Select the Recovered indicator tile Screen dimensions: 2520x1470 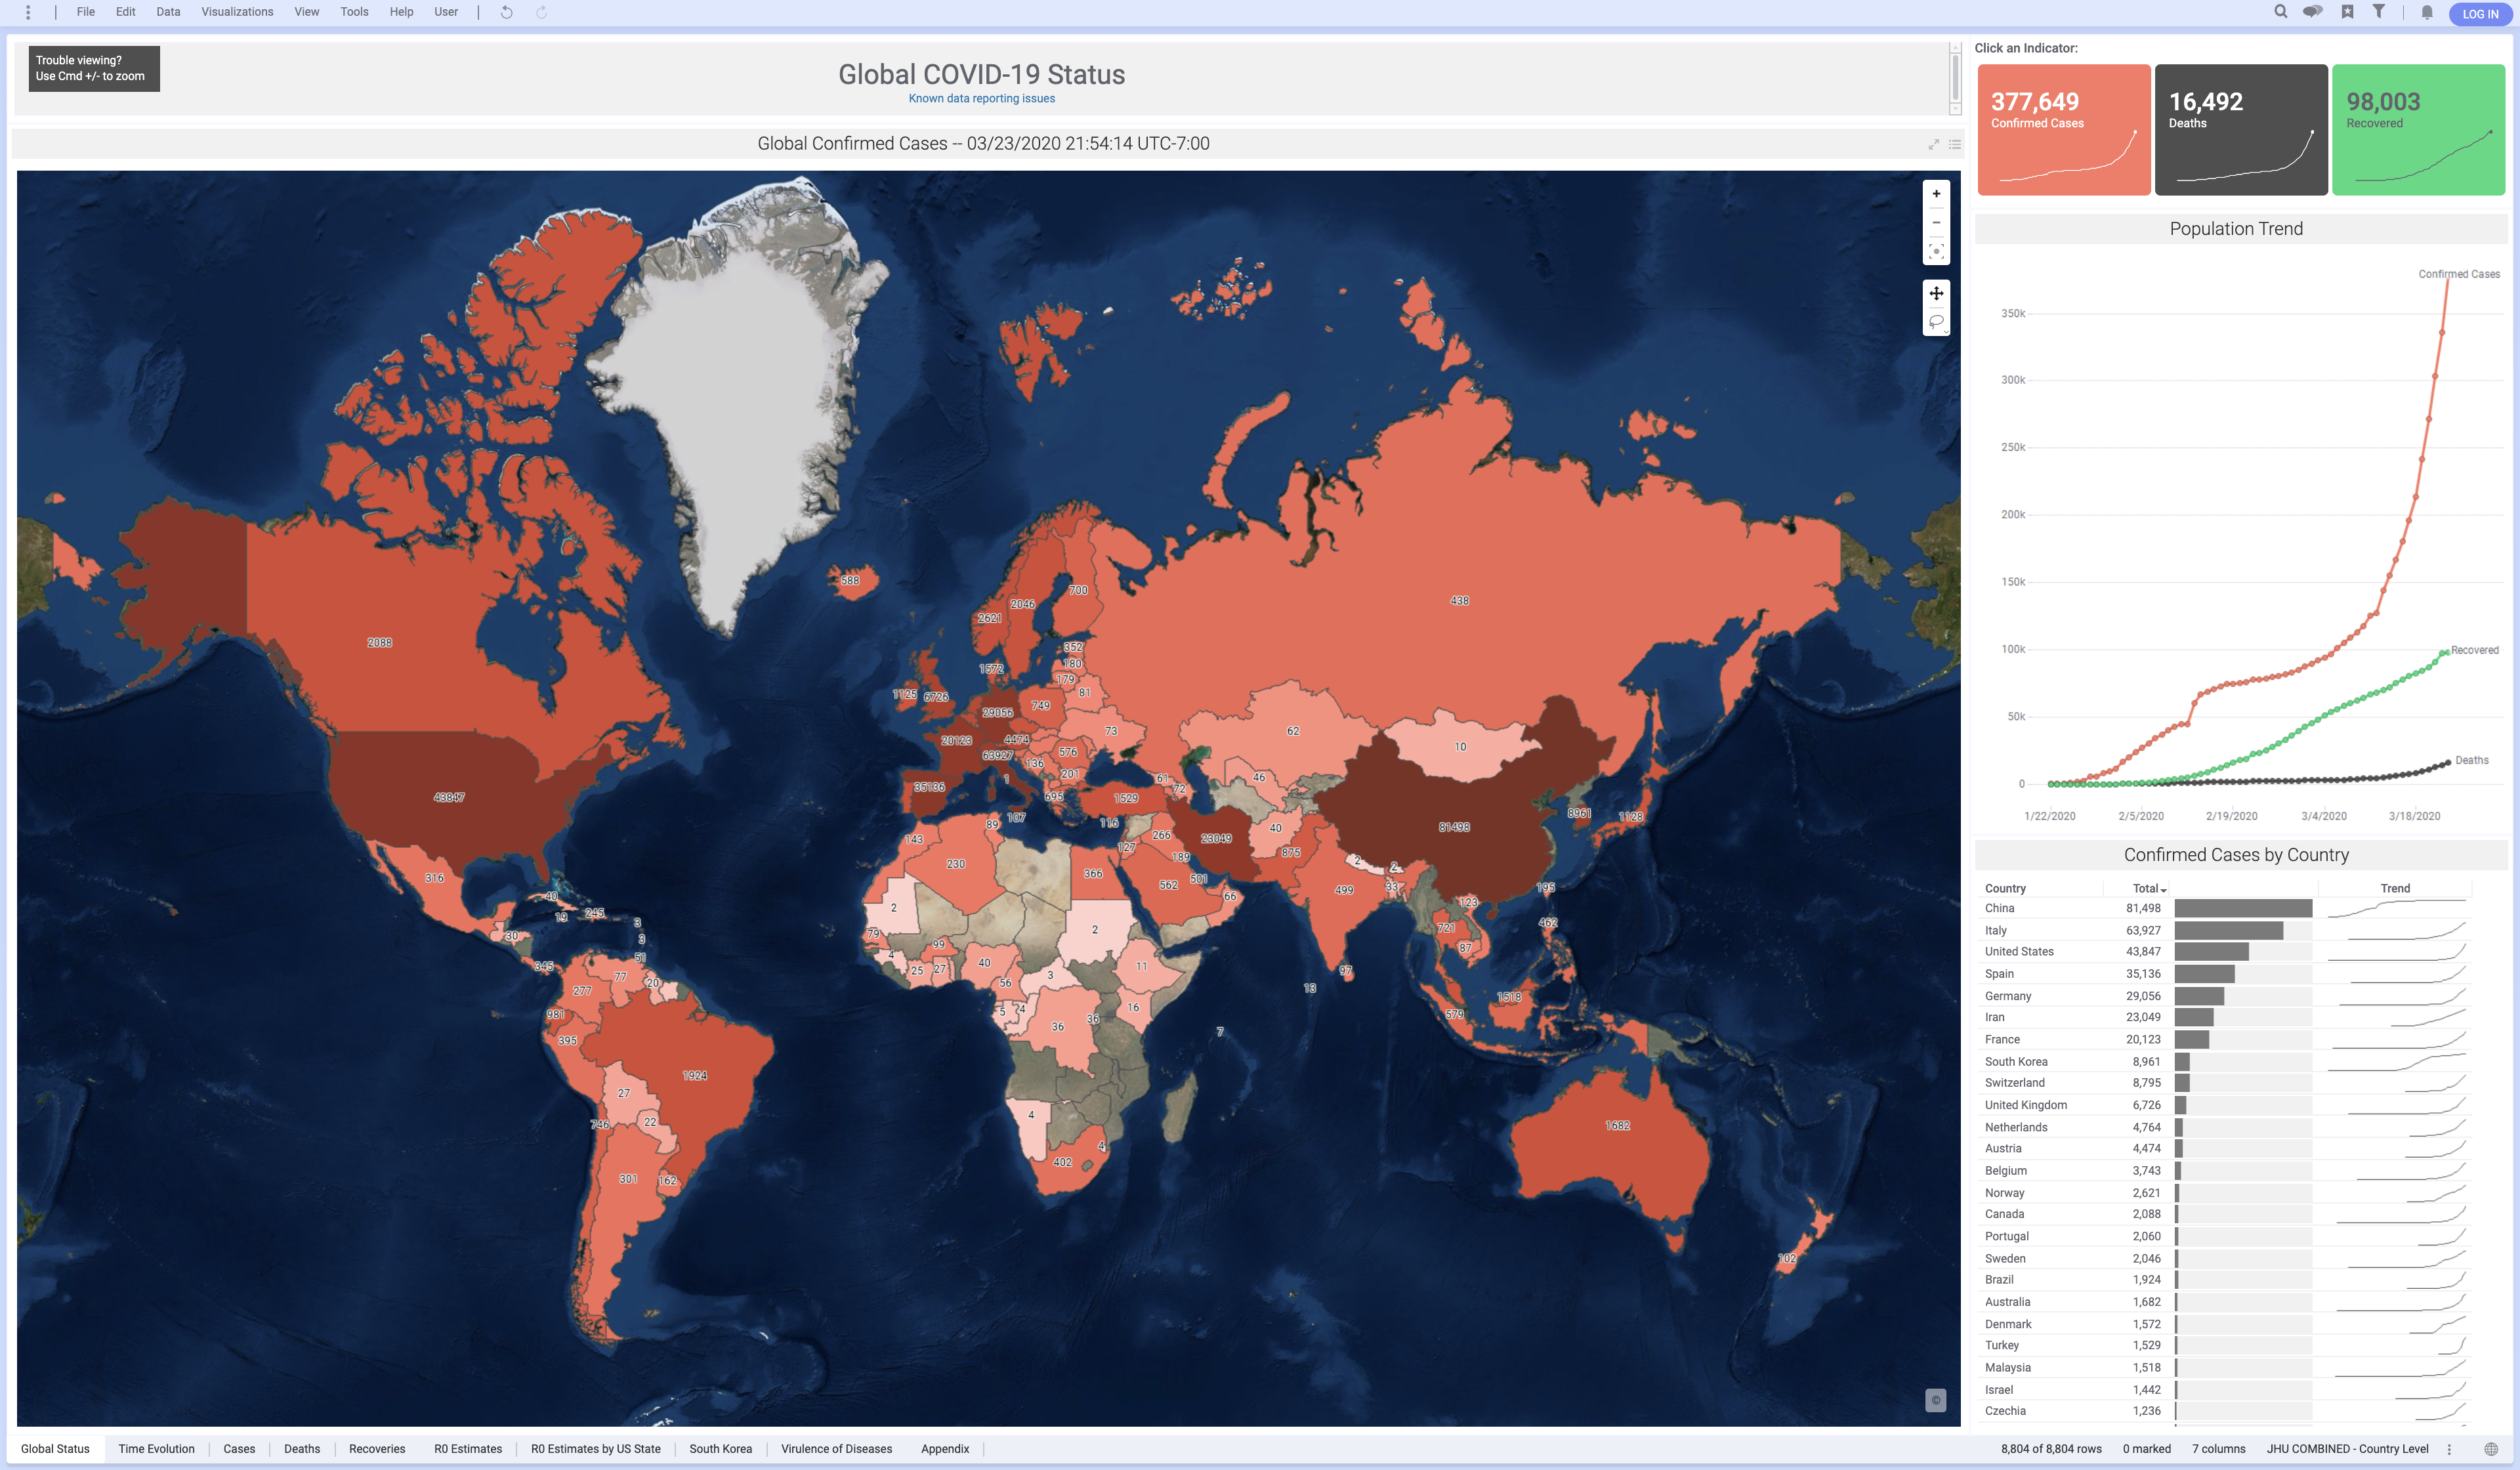click(2417, 129)
